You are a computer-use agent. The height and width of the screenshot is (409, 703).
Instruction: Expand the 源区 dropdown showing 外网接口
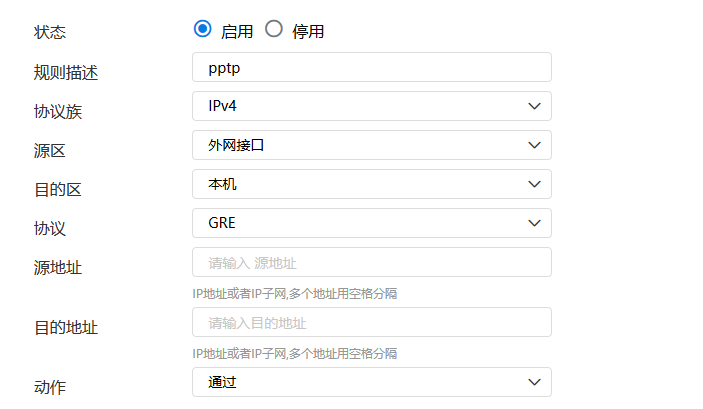click(x=371, y=145)
